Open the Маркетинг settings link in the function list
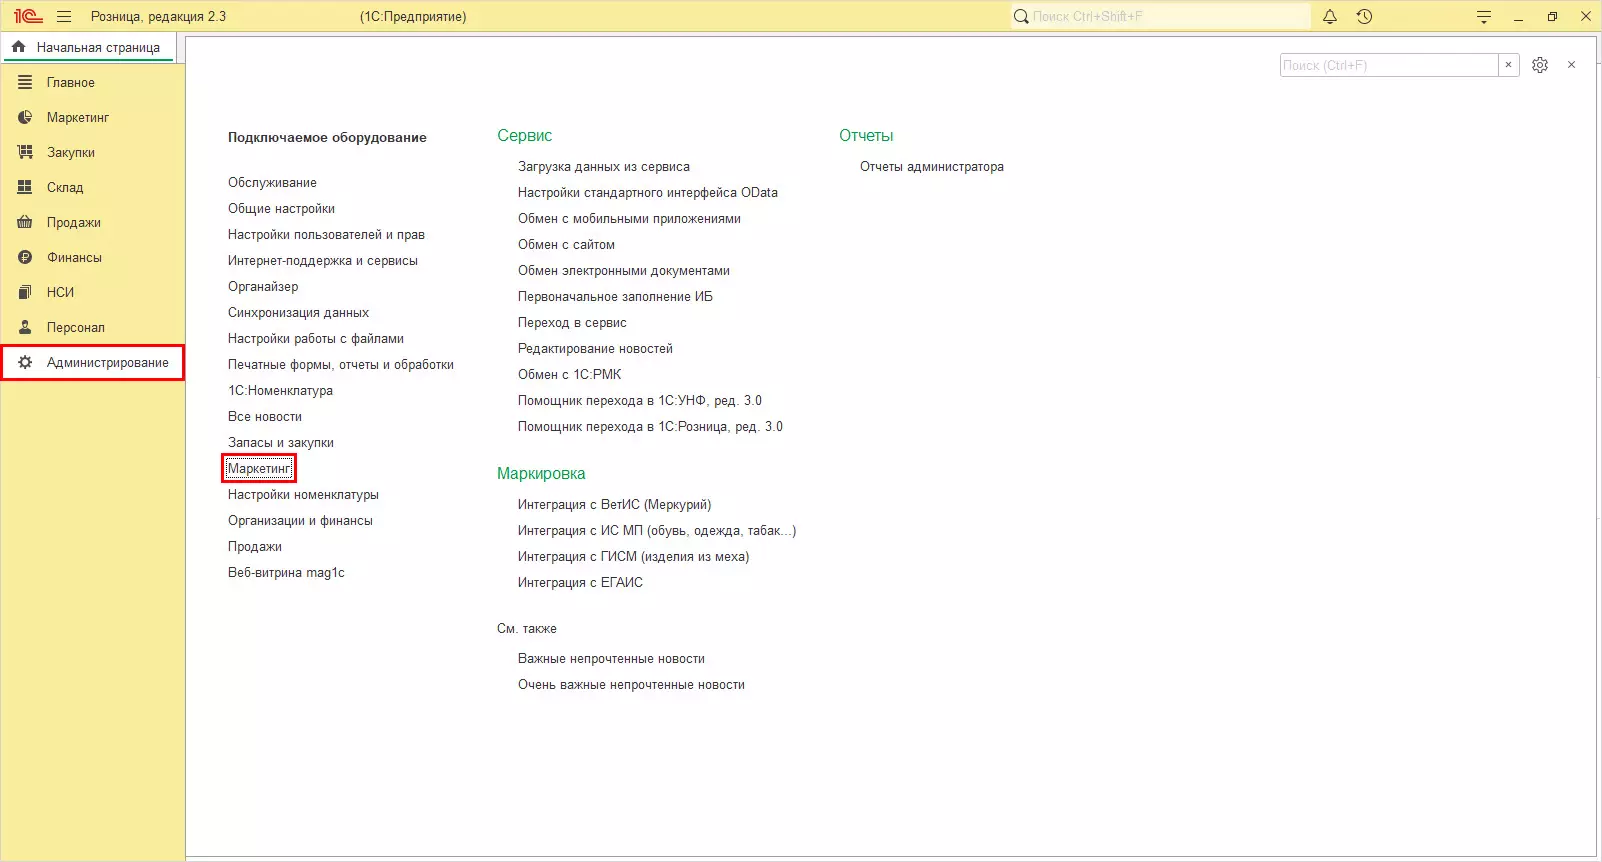The width and height of the screenshot is (1602, 862). tap(259, 469)
